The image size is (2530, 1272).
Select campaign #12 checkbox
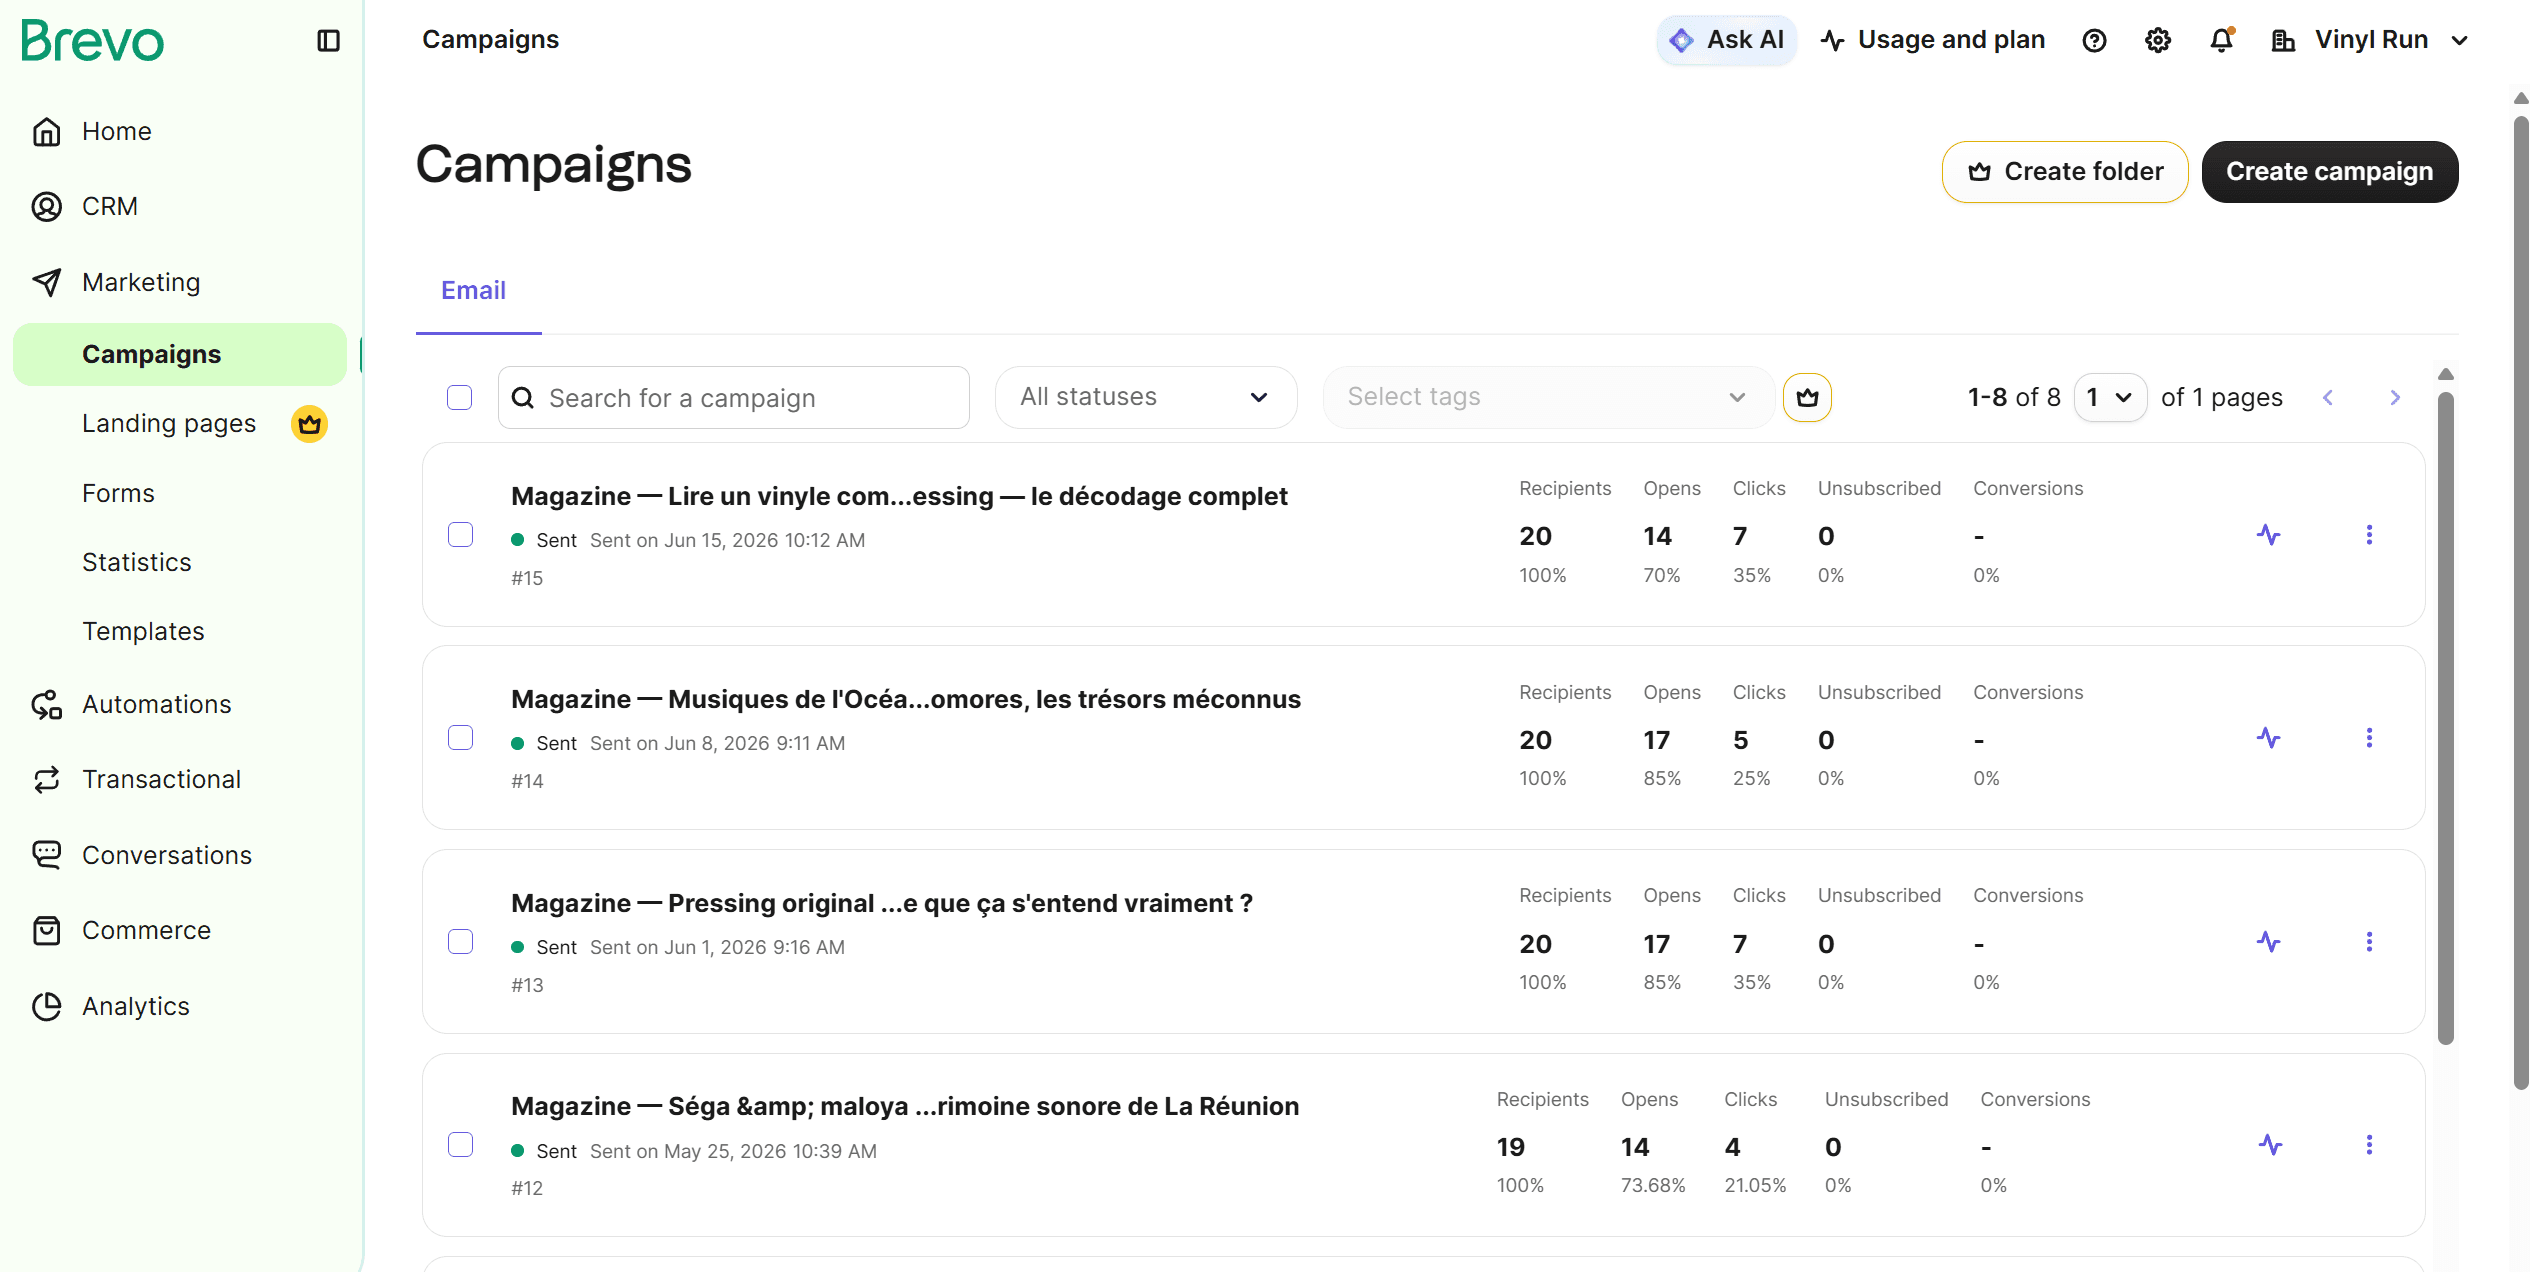point(460,1145)
